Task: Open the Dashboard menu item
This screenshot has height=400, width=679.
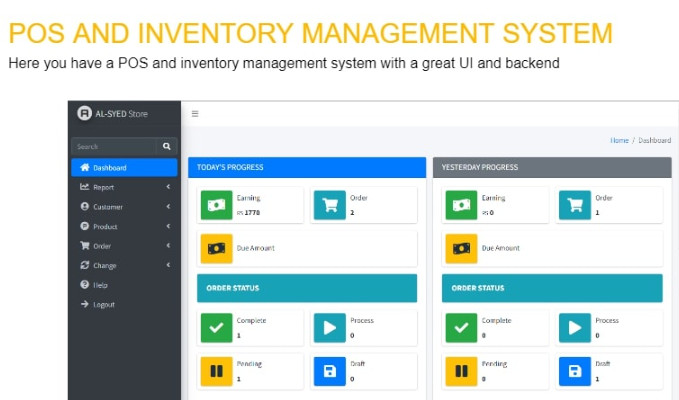Action: point(124,168)
